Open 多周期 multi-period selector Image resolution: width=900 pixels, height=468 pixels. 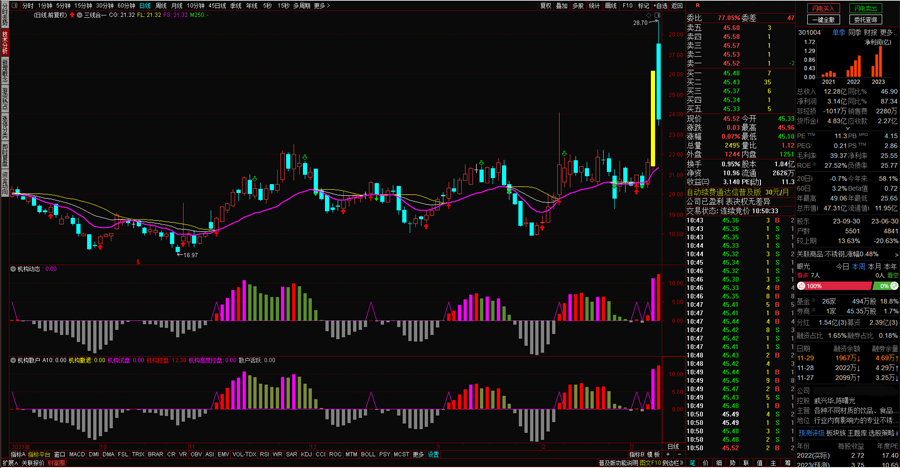[x=300, y=5]
